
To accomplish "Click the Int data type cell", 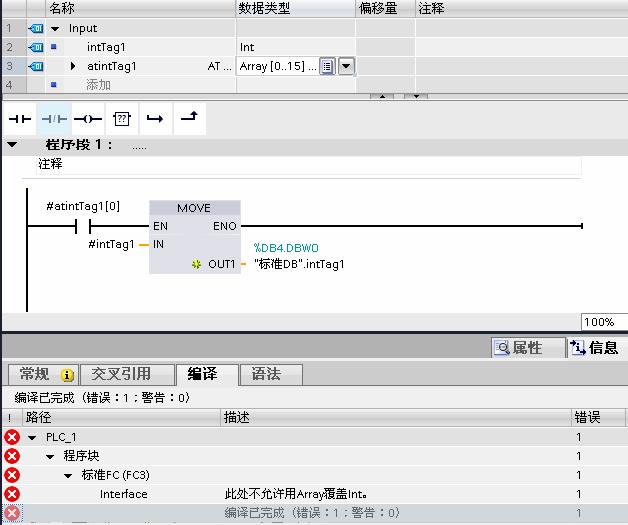I will click(x=296, y=47).
